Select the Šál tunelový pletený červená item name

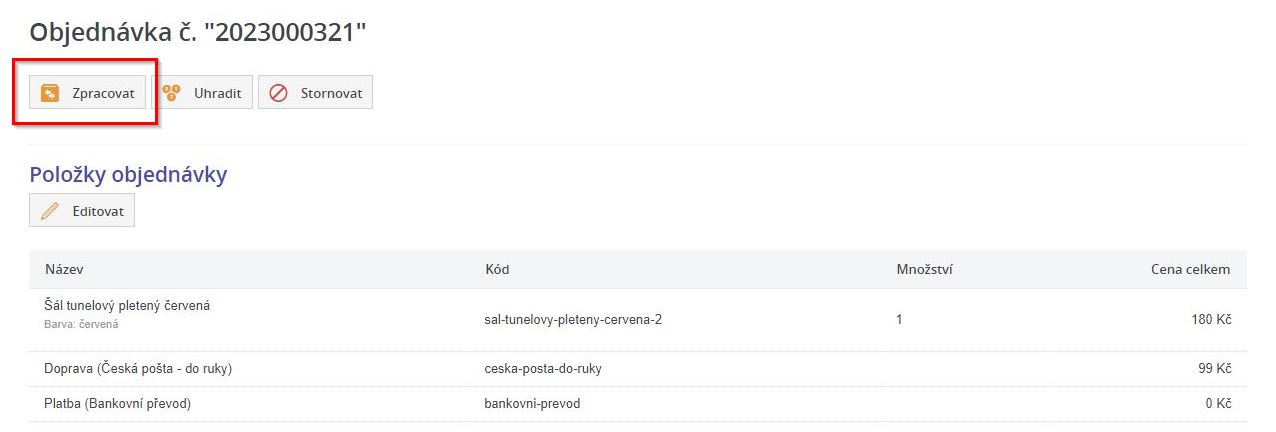[127, 305]
